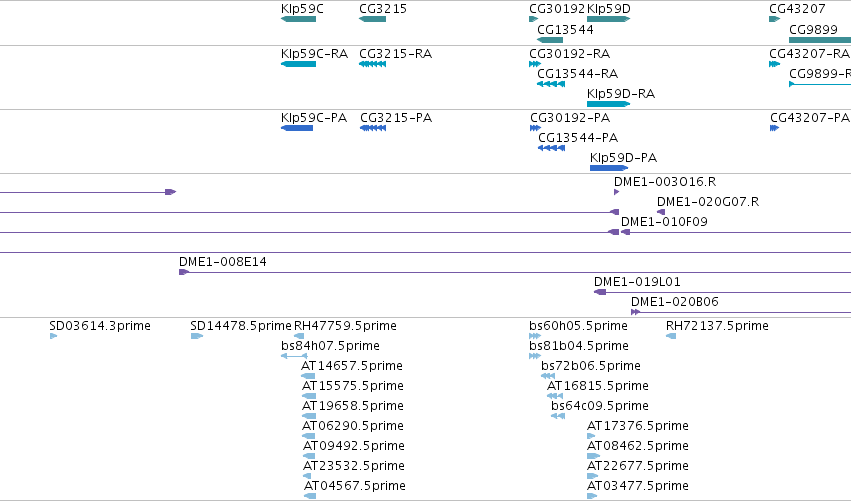Click the AT03477.5prime EST label
851x501 pixels.
(638, 486)
